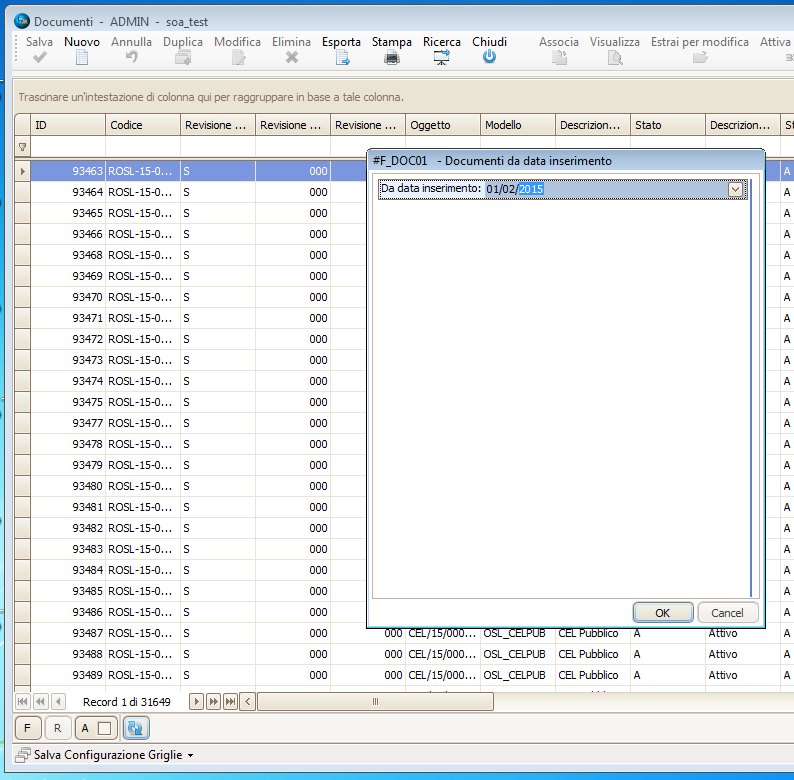The width and height of the screenshot is (794, 780).
Task: Go to next record arrow
Action: coord(196,702)
